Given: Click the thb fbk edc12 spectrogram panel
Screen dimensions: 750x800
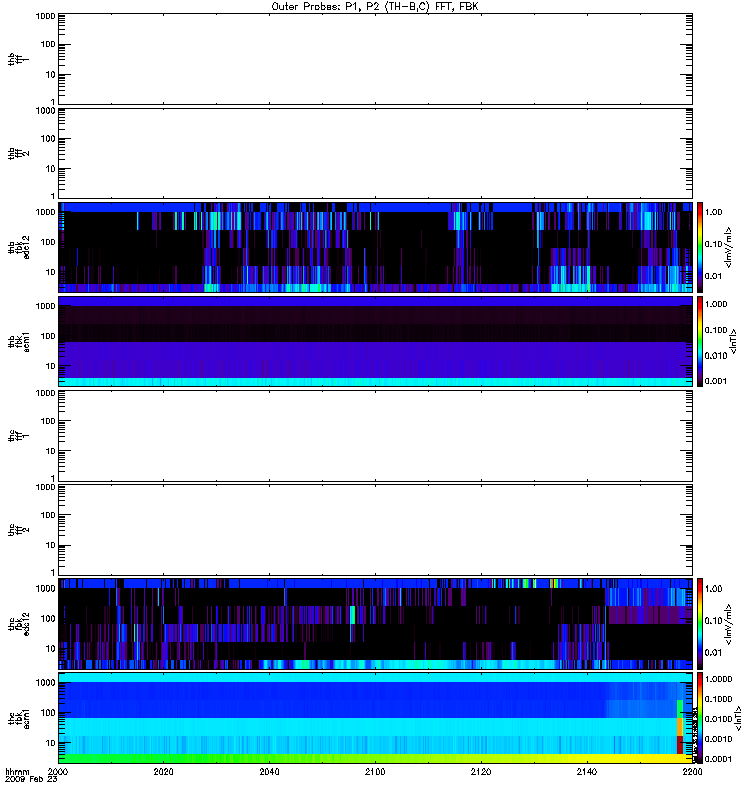Looking at the screenshot, I should pyautogui.click(x=375, y=247).
